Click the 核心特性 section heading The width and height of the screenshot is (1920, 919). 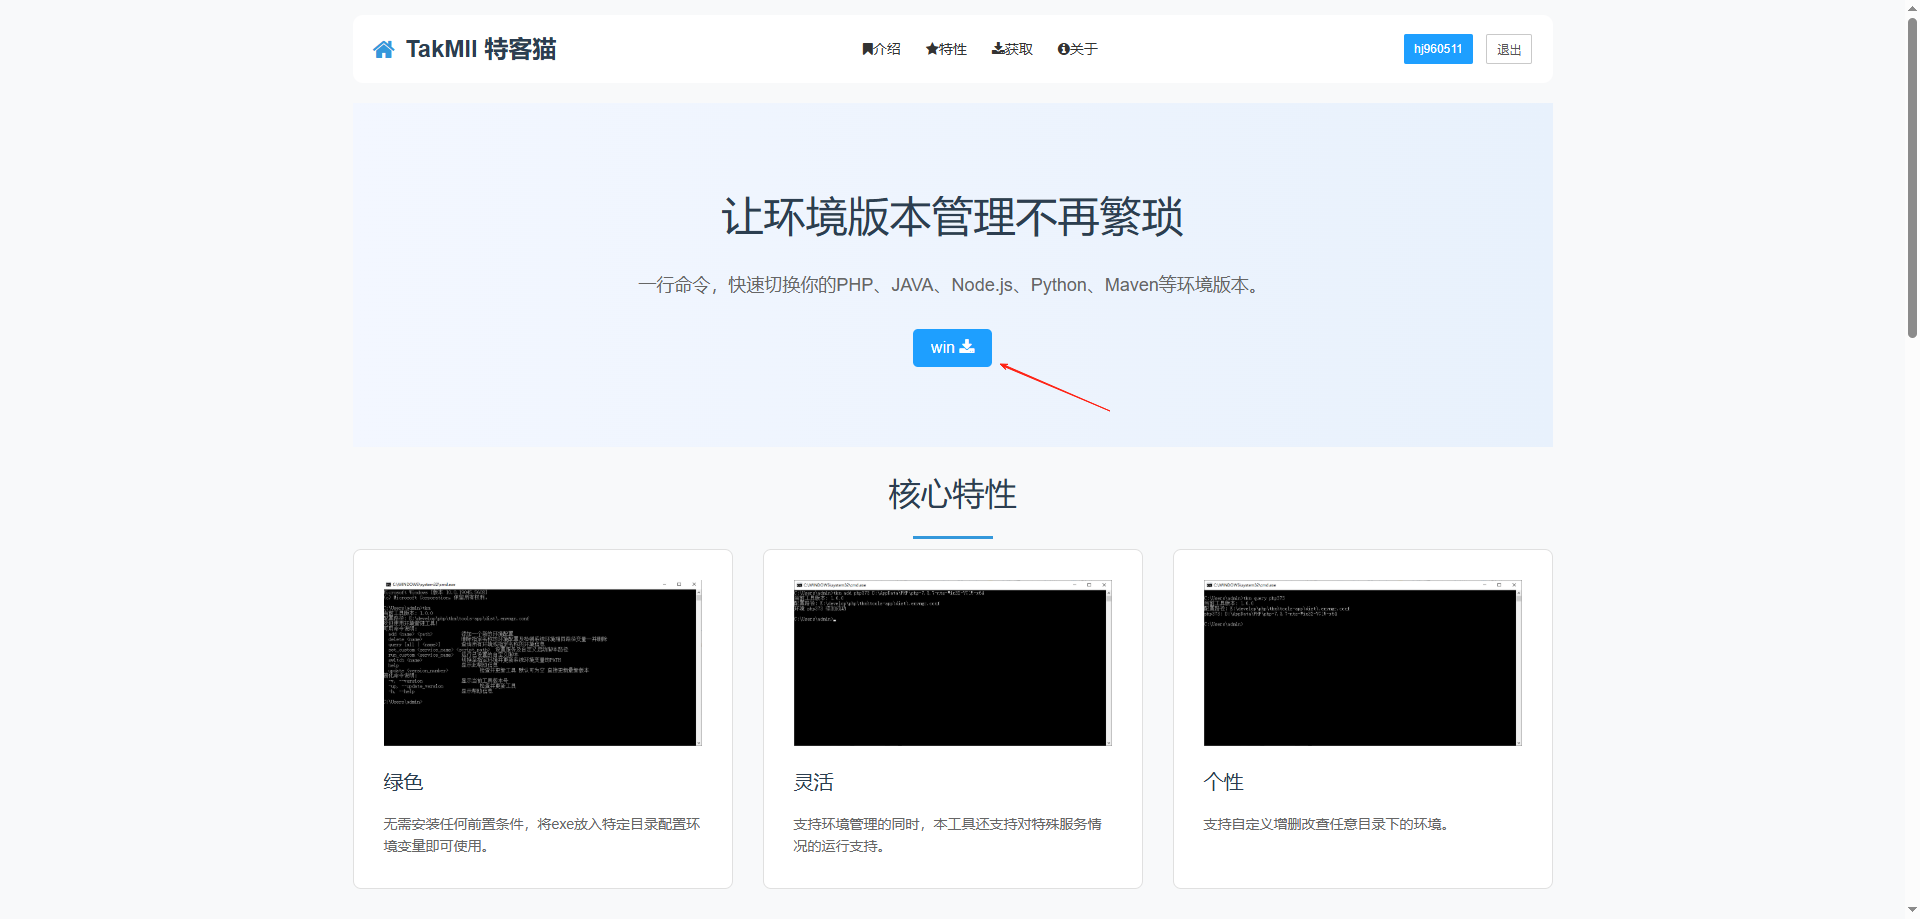951,493
